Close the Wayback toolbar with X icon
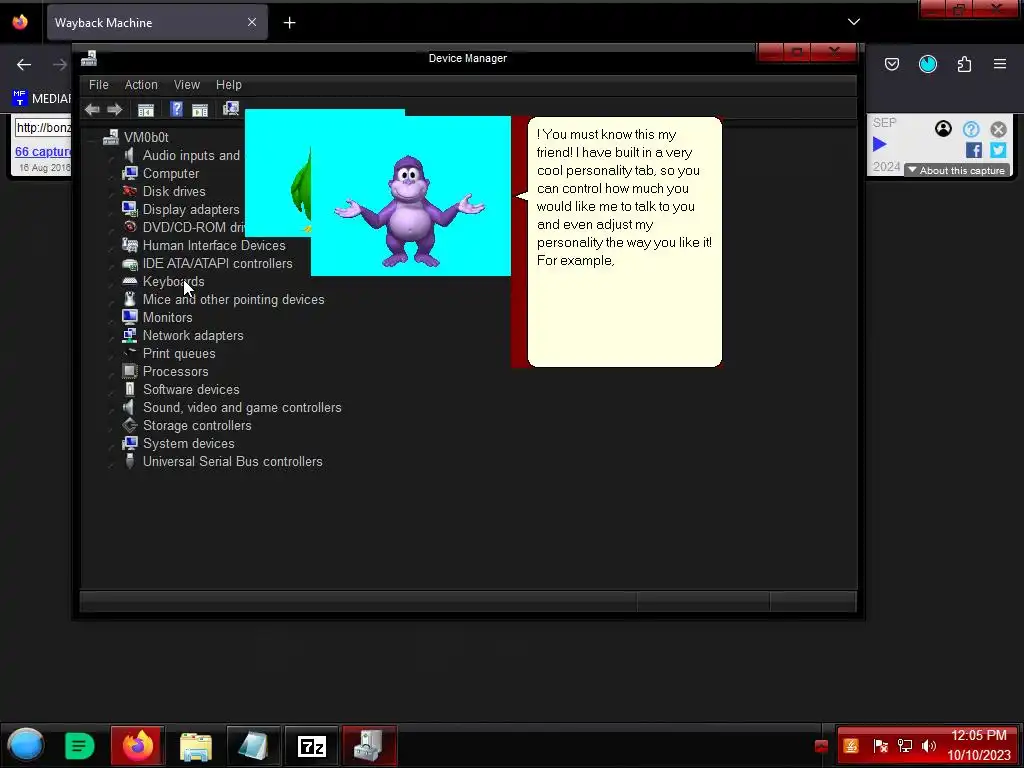This screenshot has height=768, width=1024. click(999, 129)
